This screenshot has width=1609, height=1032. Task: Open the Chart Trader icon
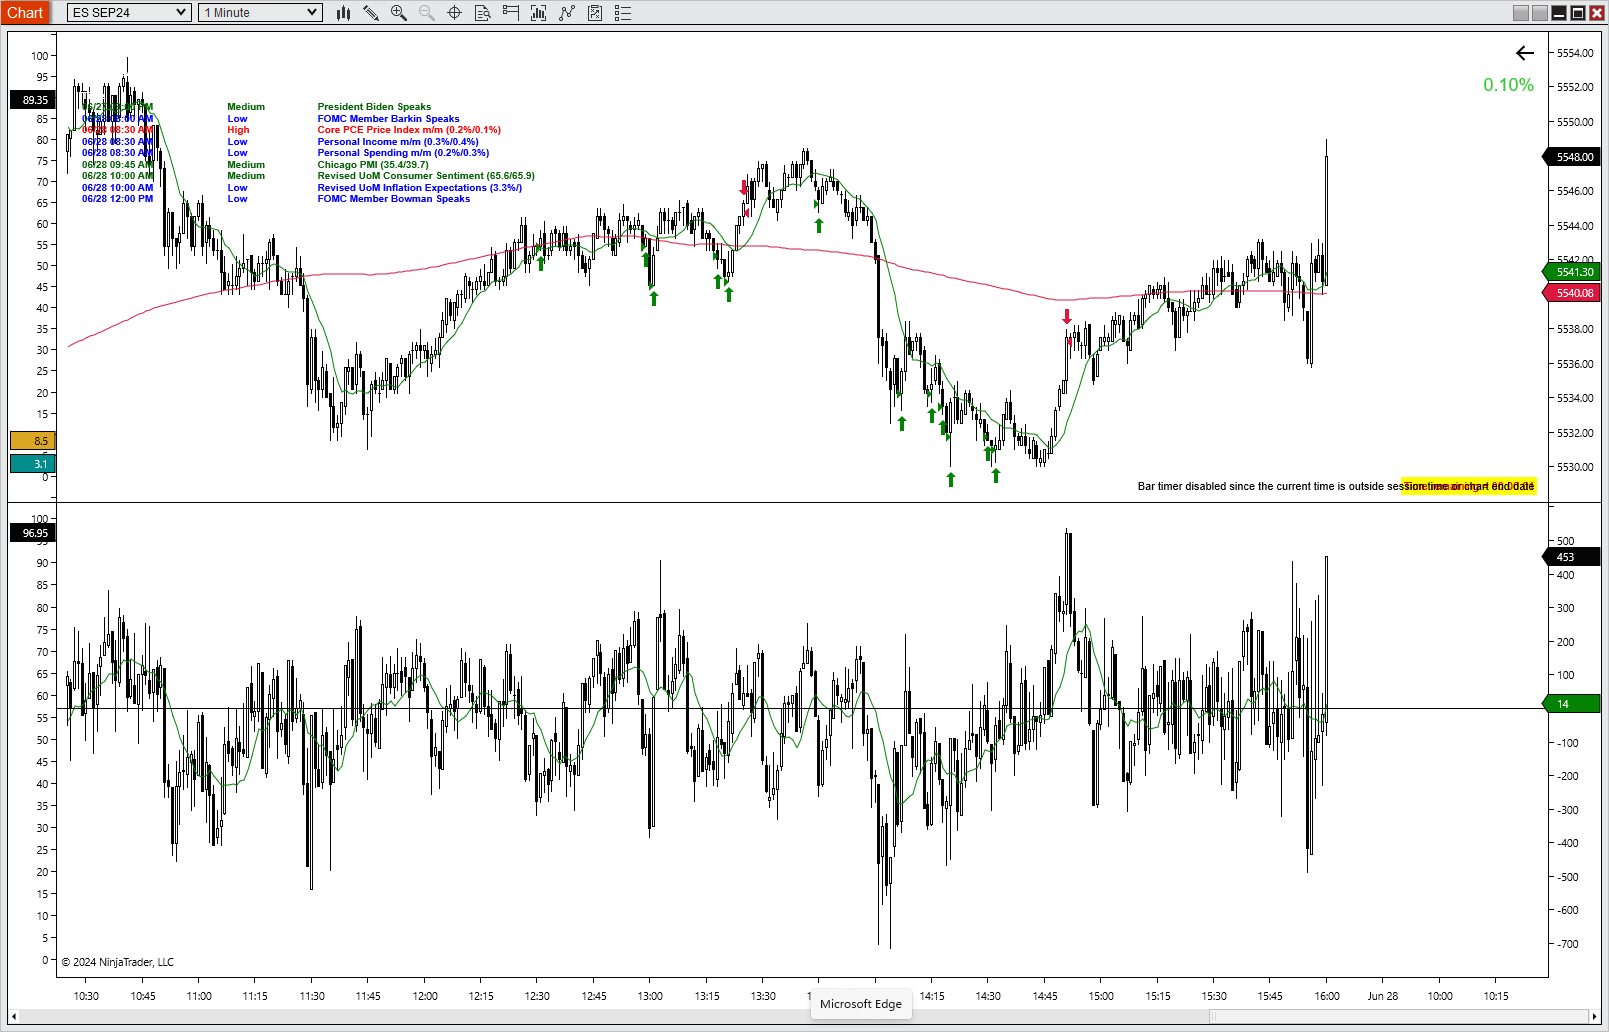pyautogui.click(x=510, y=13)
